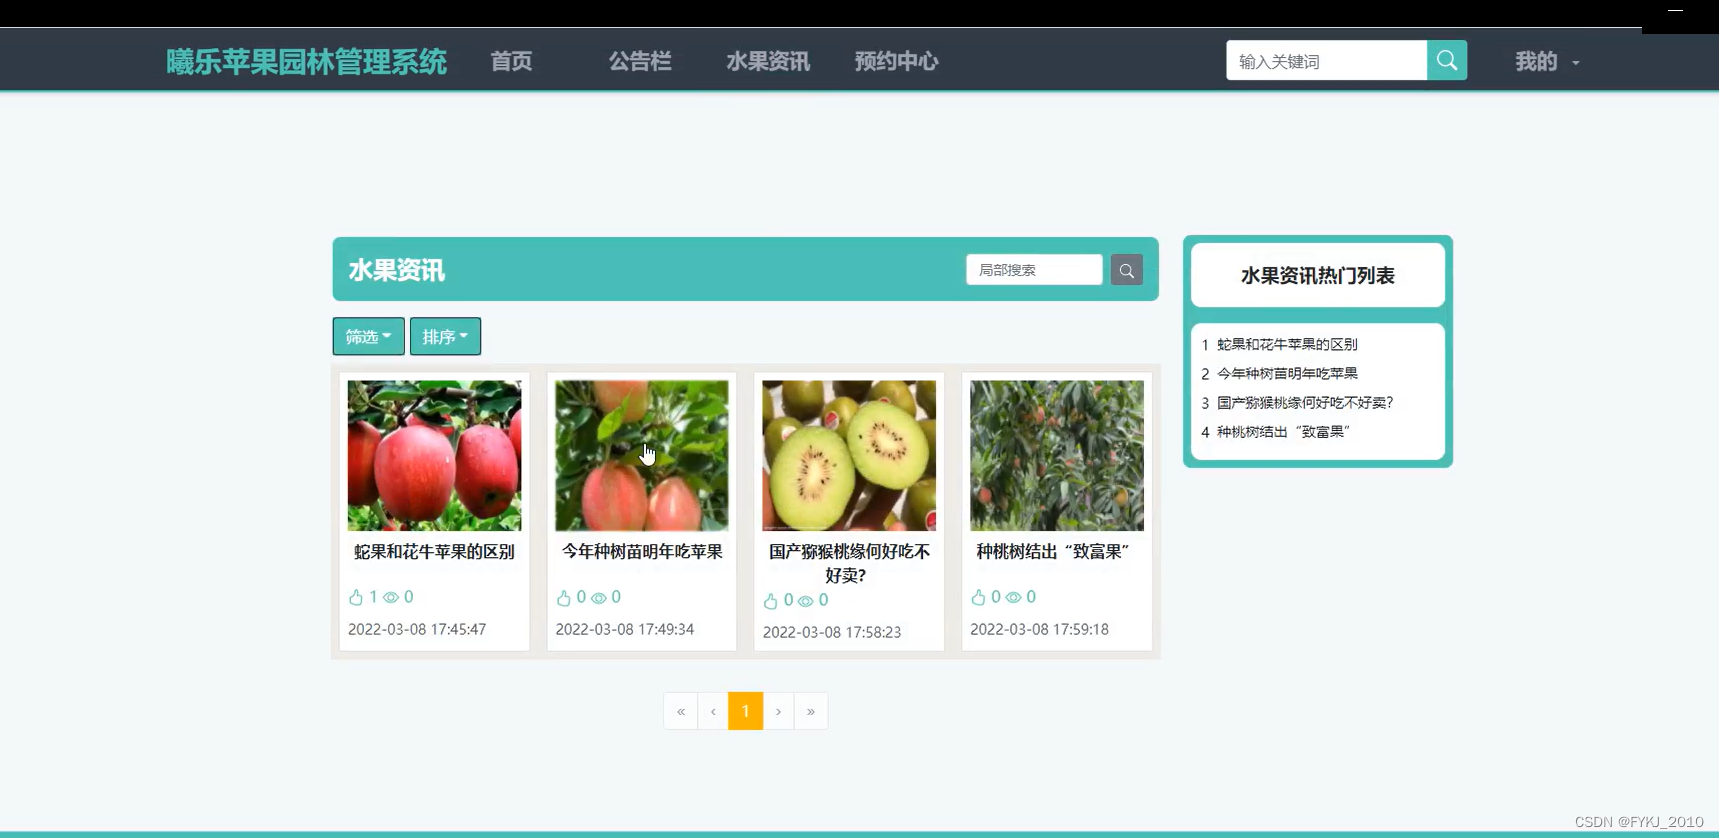The width and height of the screenshot is (1719, 838).
Task: Open 公告栏 in the navigation bar
Action: [x=640, y=61]
